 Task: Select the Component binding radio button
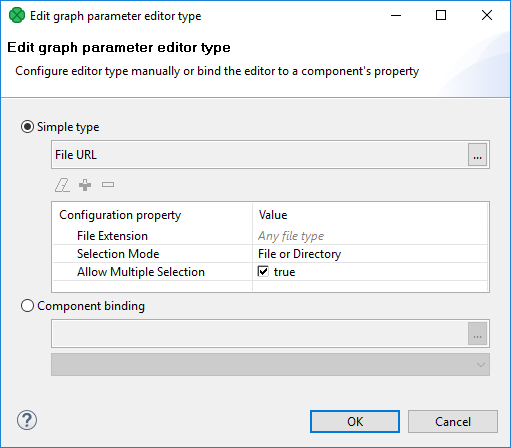27,306
